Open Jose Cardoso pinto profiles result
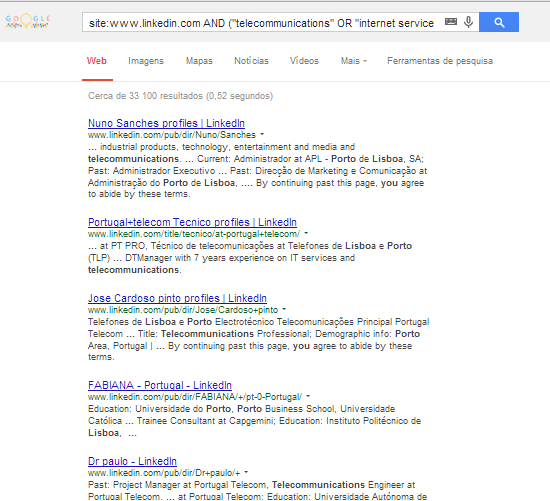Viewport: 550px width, 501px height. click(x=177, y=298)
